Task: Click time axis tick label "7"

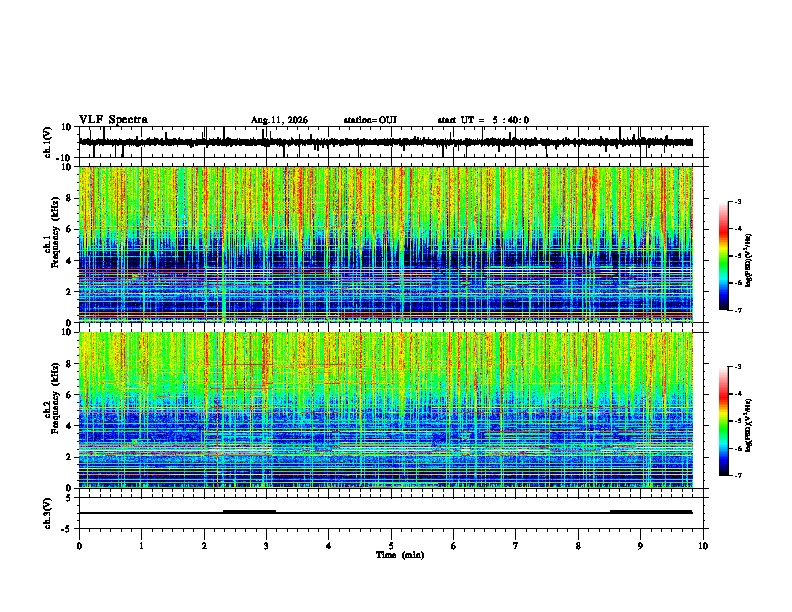Action: tap(516, 546)
